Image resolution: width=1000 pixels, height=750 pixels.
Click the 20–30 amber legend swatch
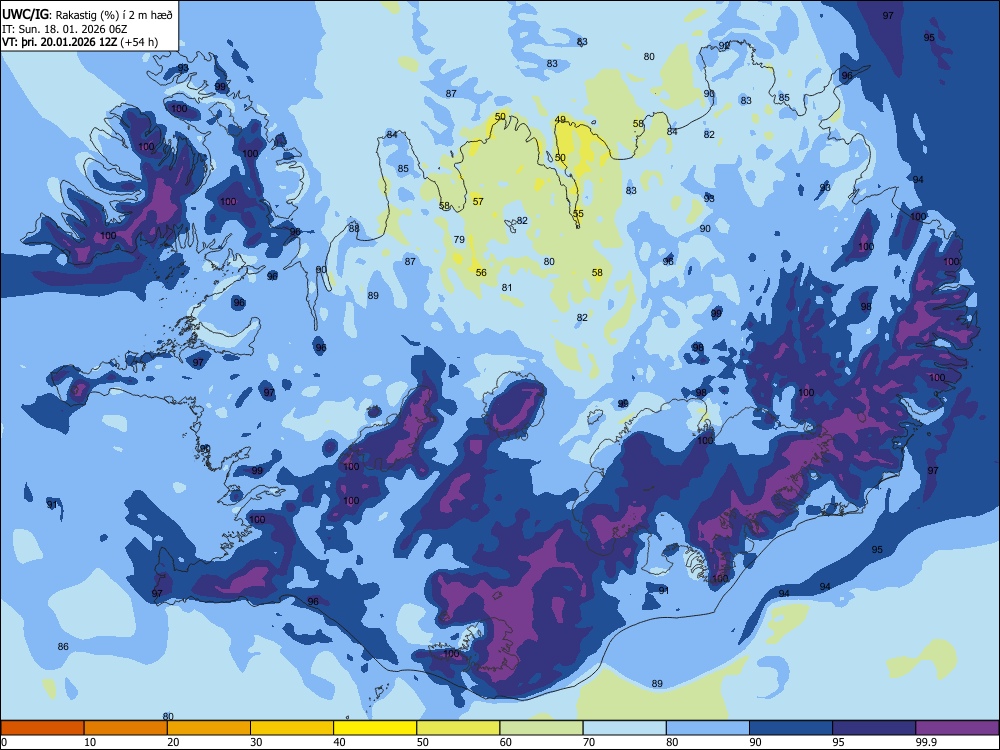coord(209,728)
